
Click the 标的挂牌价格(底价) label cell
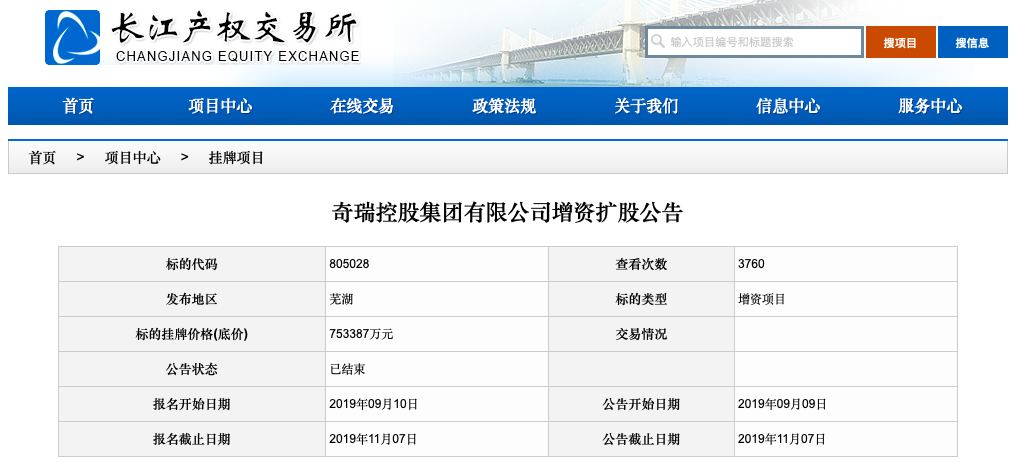(x=192, y=334)
